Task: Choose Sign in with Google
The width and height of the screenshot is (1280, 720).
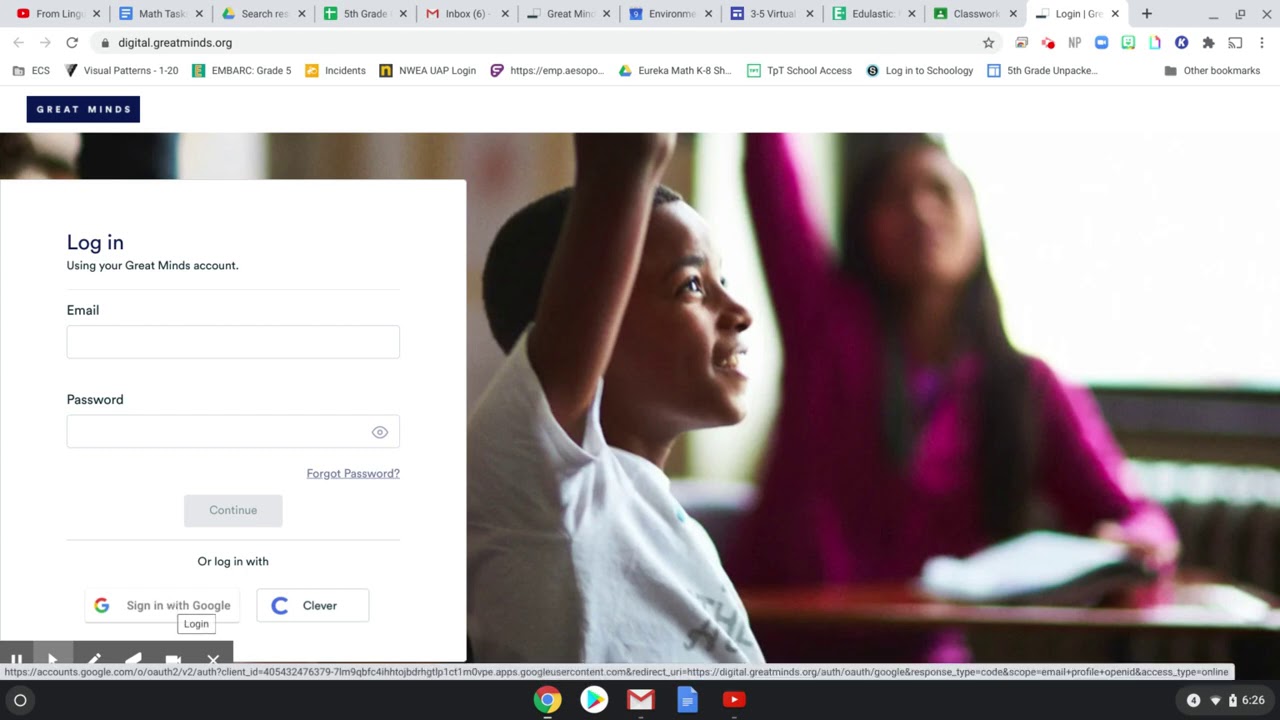Action: pyautogui.click(x=162, y=605)
